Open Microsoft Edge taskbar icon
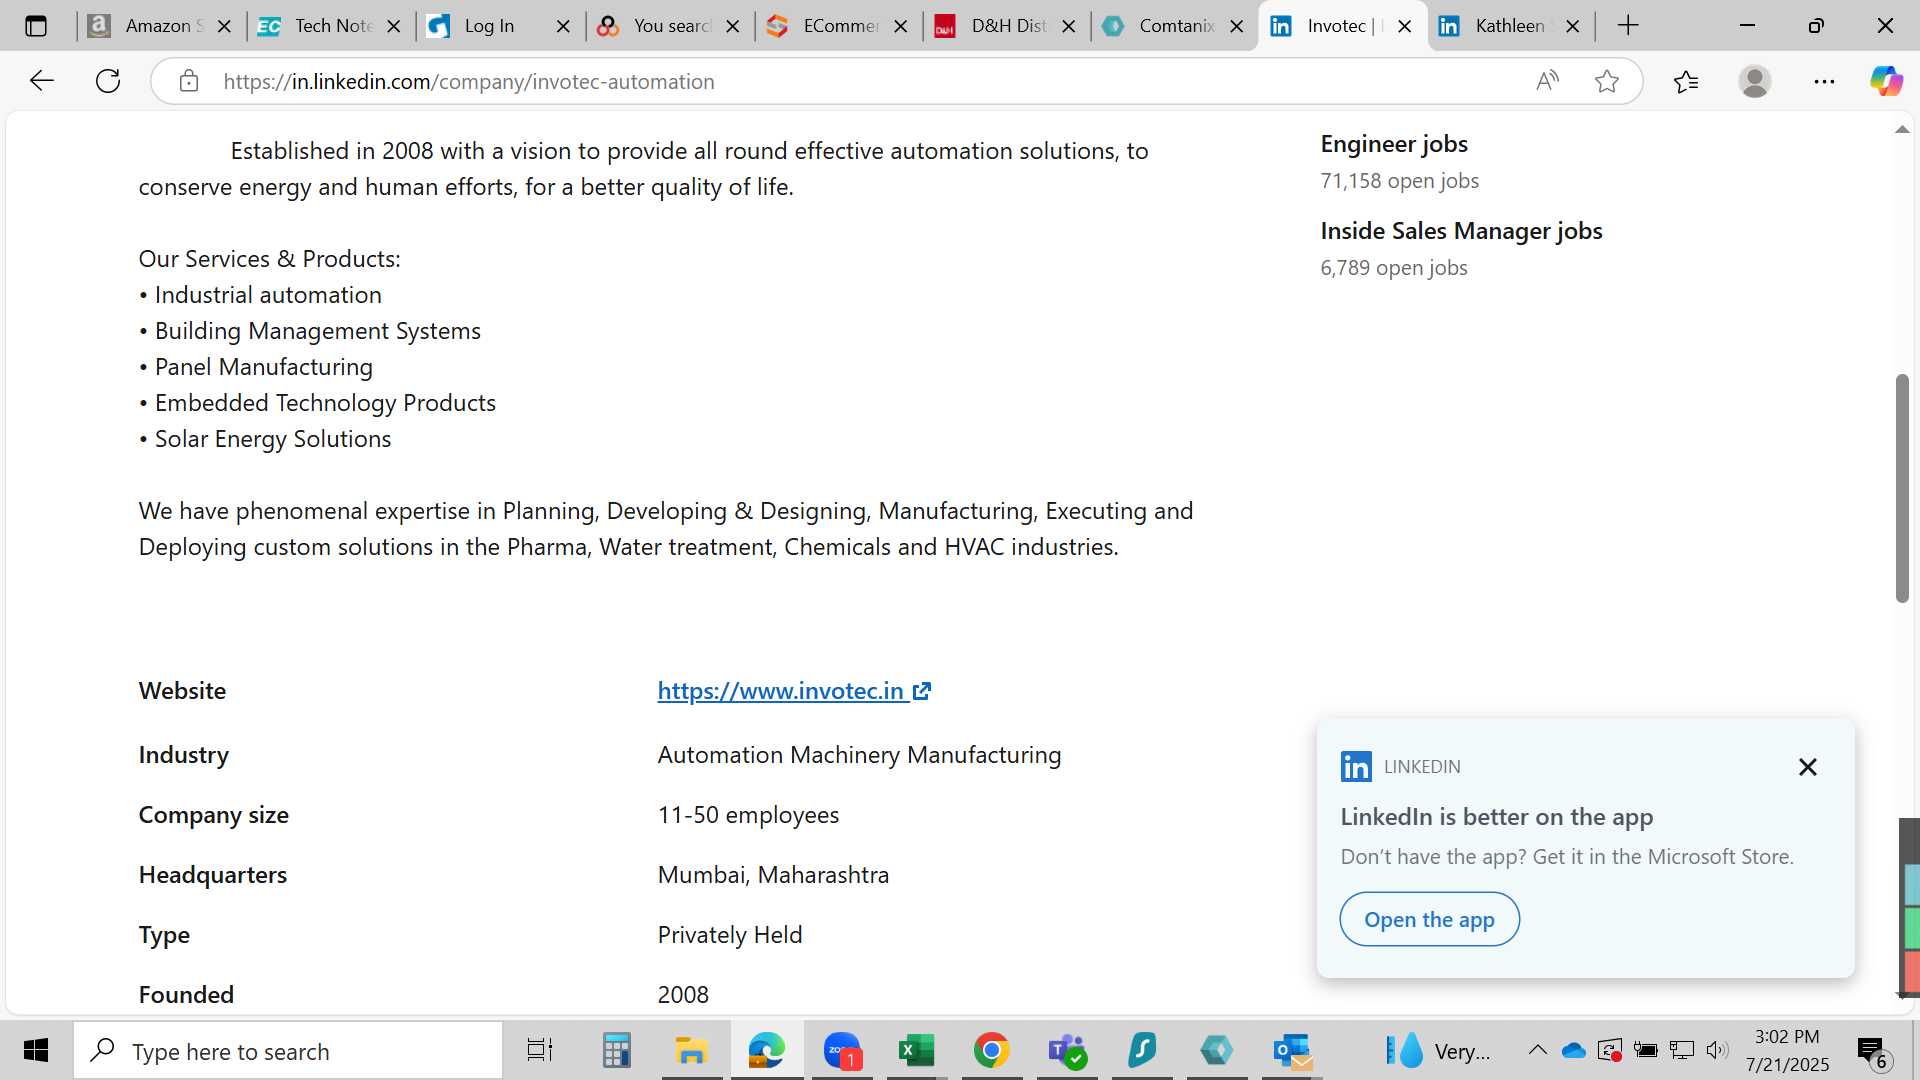This screenshot has height=1080, width=1920. [766, 1050]
